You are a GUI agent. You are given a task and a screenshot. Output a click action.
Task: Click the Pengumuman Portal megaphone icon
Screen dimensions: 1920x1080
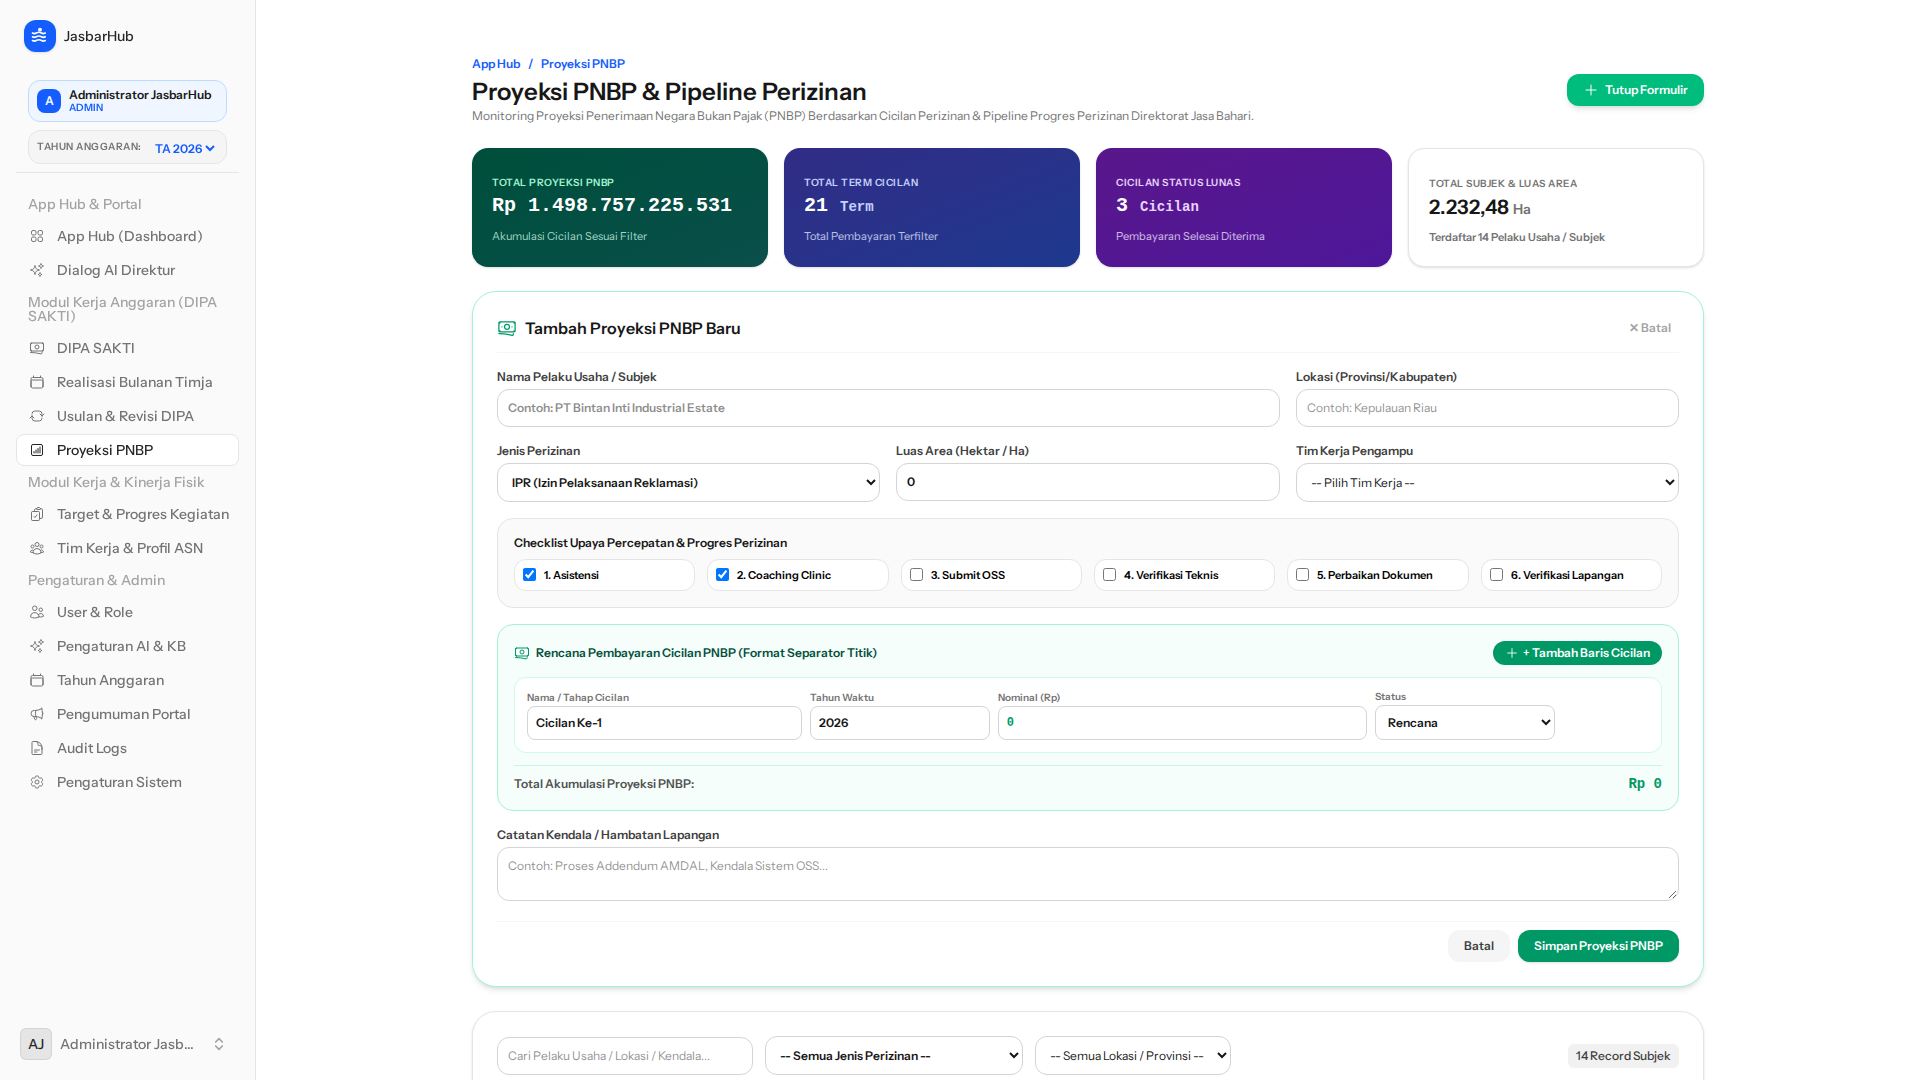point(37,715)
